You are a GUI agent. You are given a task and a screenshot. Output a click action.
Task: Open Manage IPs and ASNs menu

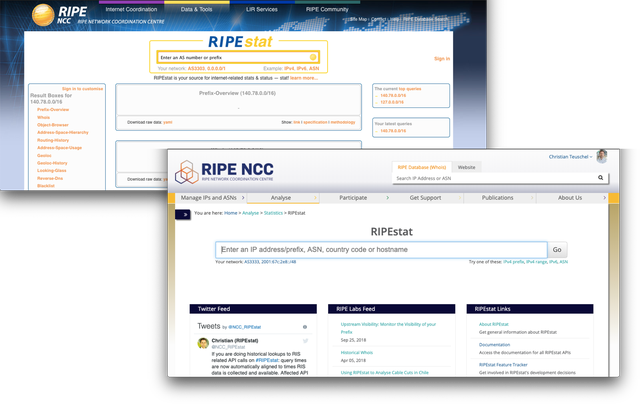click(209, 198)
